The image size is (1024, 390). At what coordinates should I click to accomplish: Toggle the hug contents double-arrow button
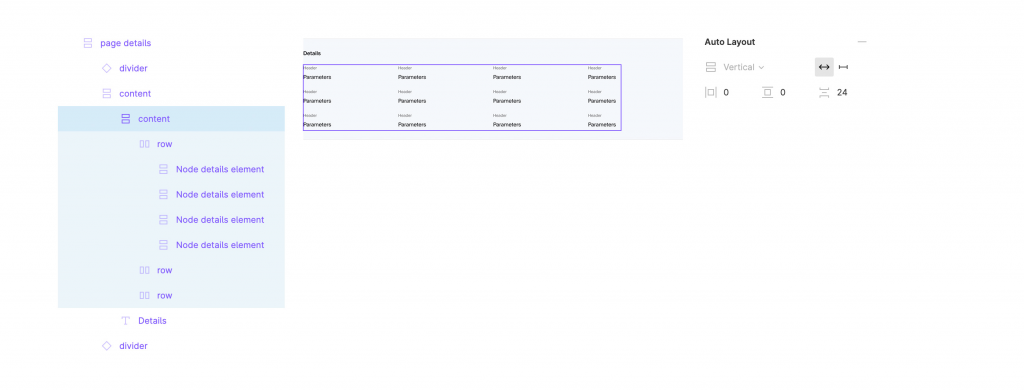click(x=824, y=67)
